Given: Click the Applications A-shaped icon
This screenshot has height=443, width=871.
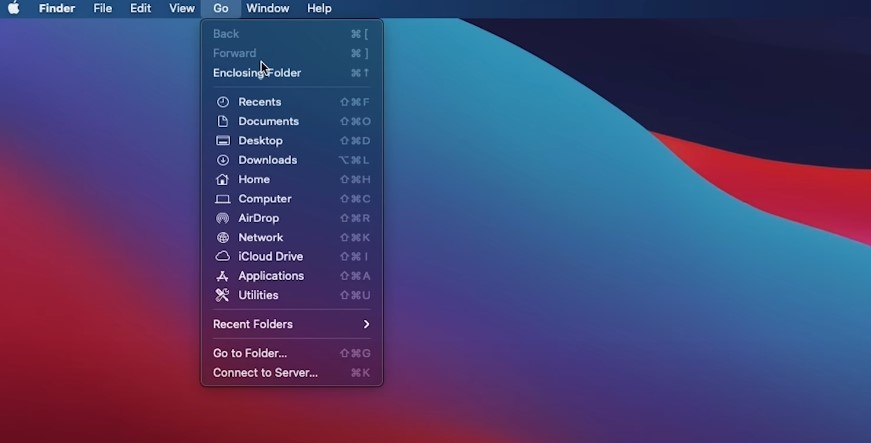Looking at the screenshot, I should coord(223,276).
